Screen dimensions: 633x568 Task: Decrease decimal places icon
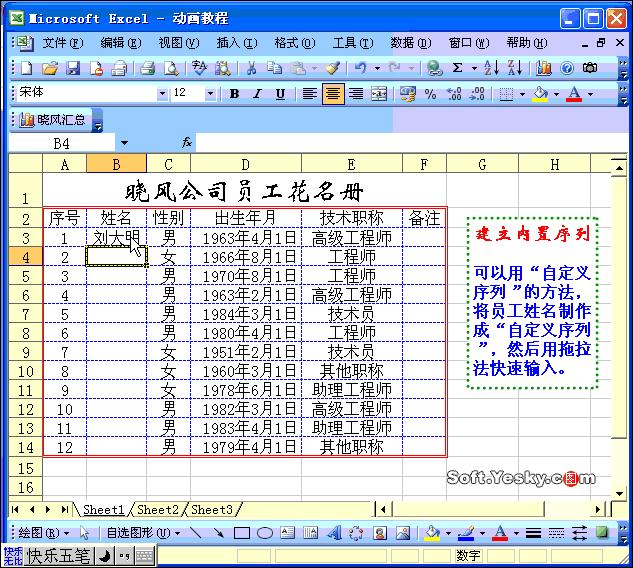pos(477,94)
